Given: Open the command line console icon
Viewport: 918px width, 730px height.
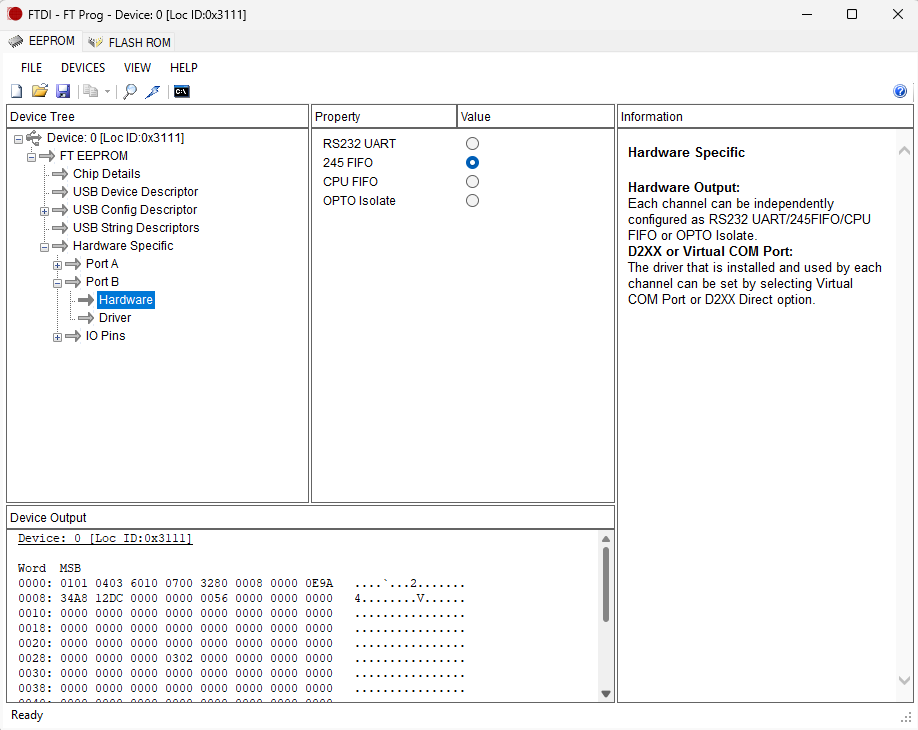Looking at the screenshot, I should click(x=181, y=91).
